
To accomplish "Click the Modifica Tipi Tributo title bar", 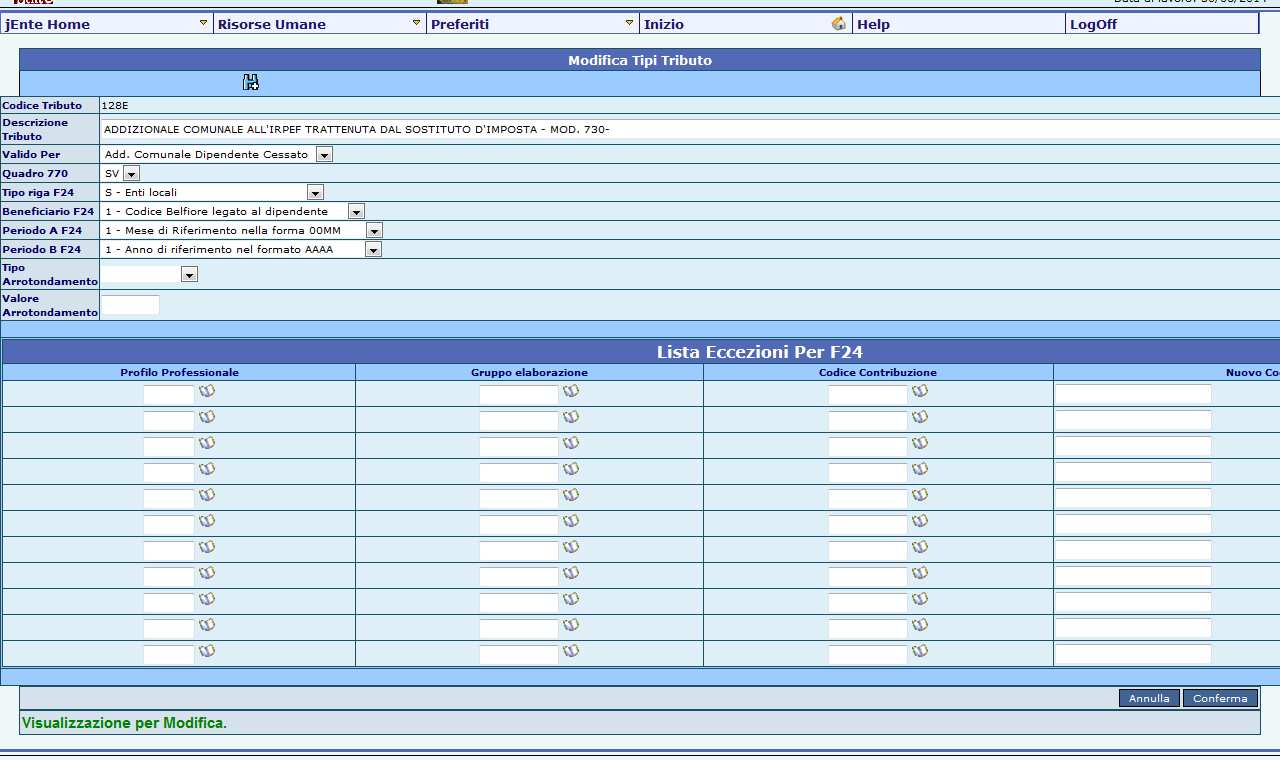I will [x=640, y=60].
